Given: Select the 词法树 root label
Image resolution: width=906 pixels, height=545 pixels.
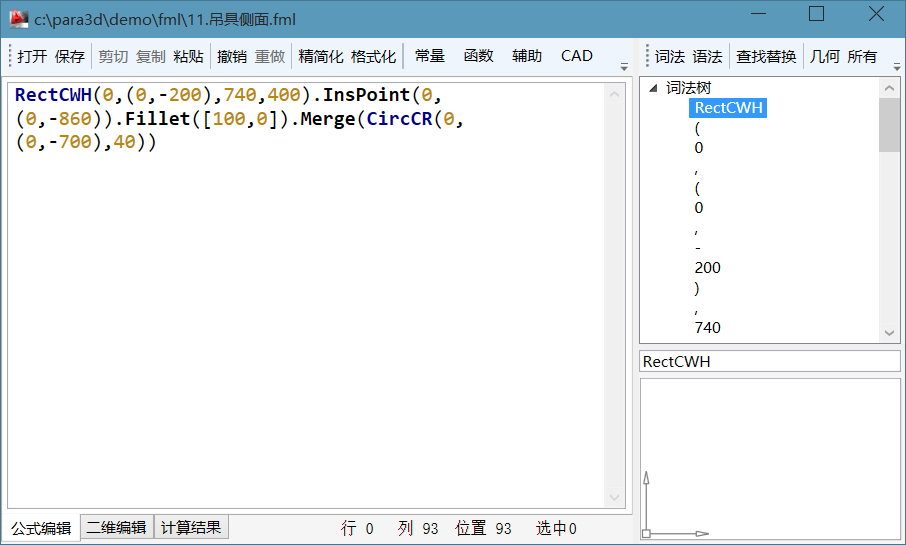Looking at the screenshot, I should point(688,88).
